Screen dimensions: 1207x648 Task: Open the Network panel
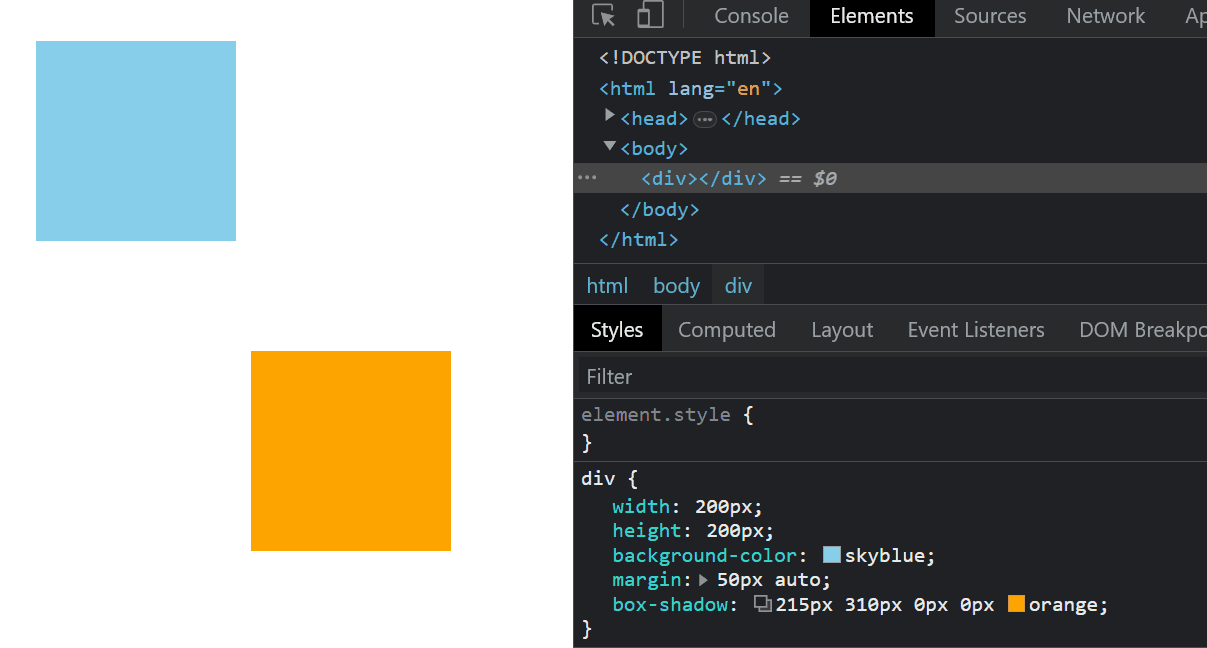pos(1104,16)
